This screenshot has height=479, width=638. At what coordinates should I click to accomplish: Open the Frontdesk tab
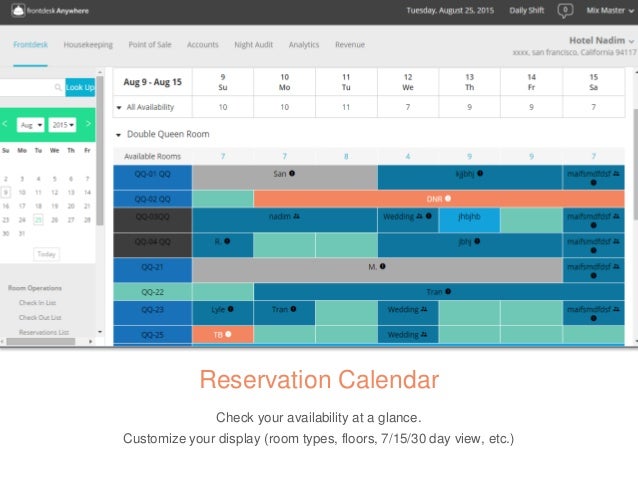pyautogui.click(x=31, y=44)
